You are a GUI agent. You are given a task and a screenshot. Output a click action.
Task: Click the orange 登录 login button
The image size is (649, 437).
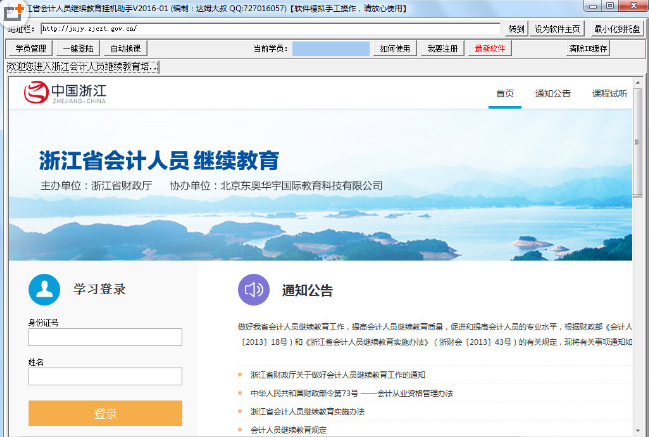pos(105,413)
